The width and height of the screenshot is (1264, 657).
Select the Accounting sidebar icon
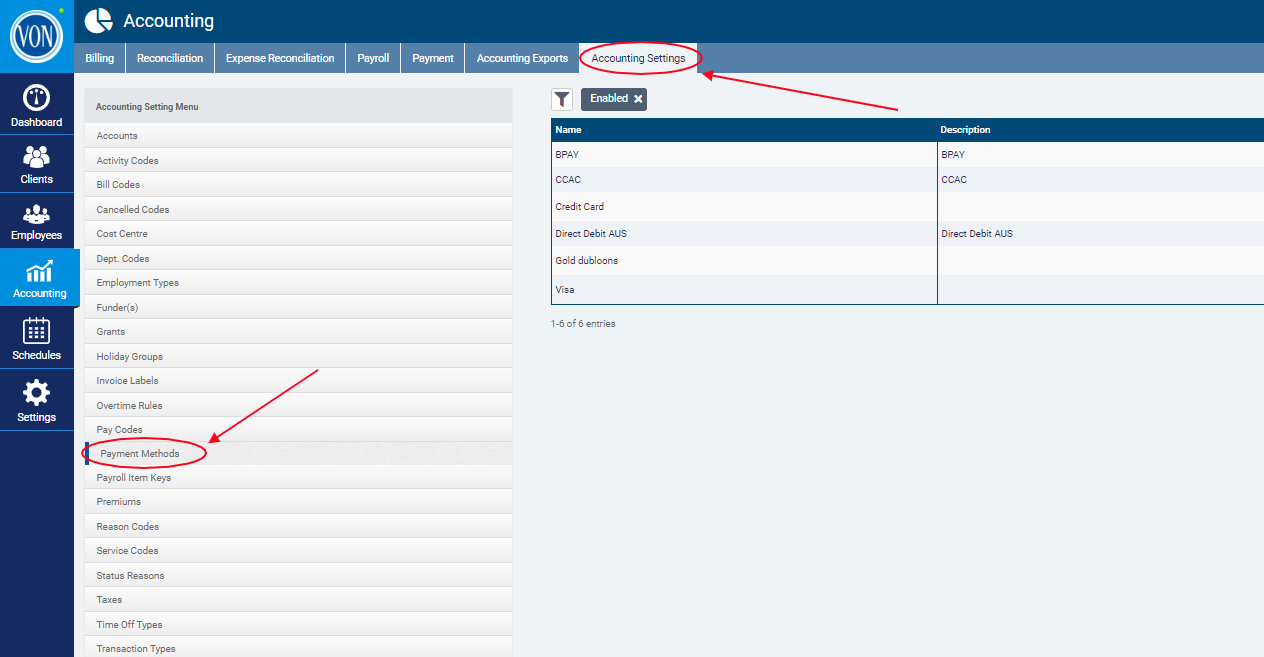[x=39, y=272]
